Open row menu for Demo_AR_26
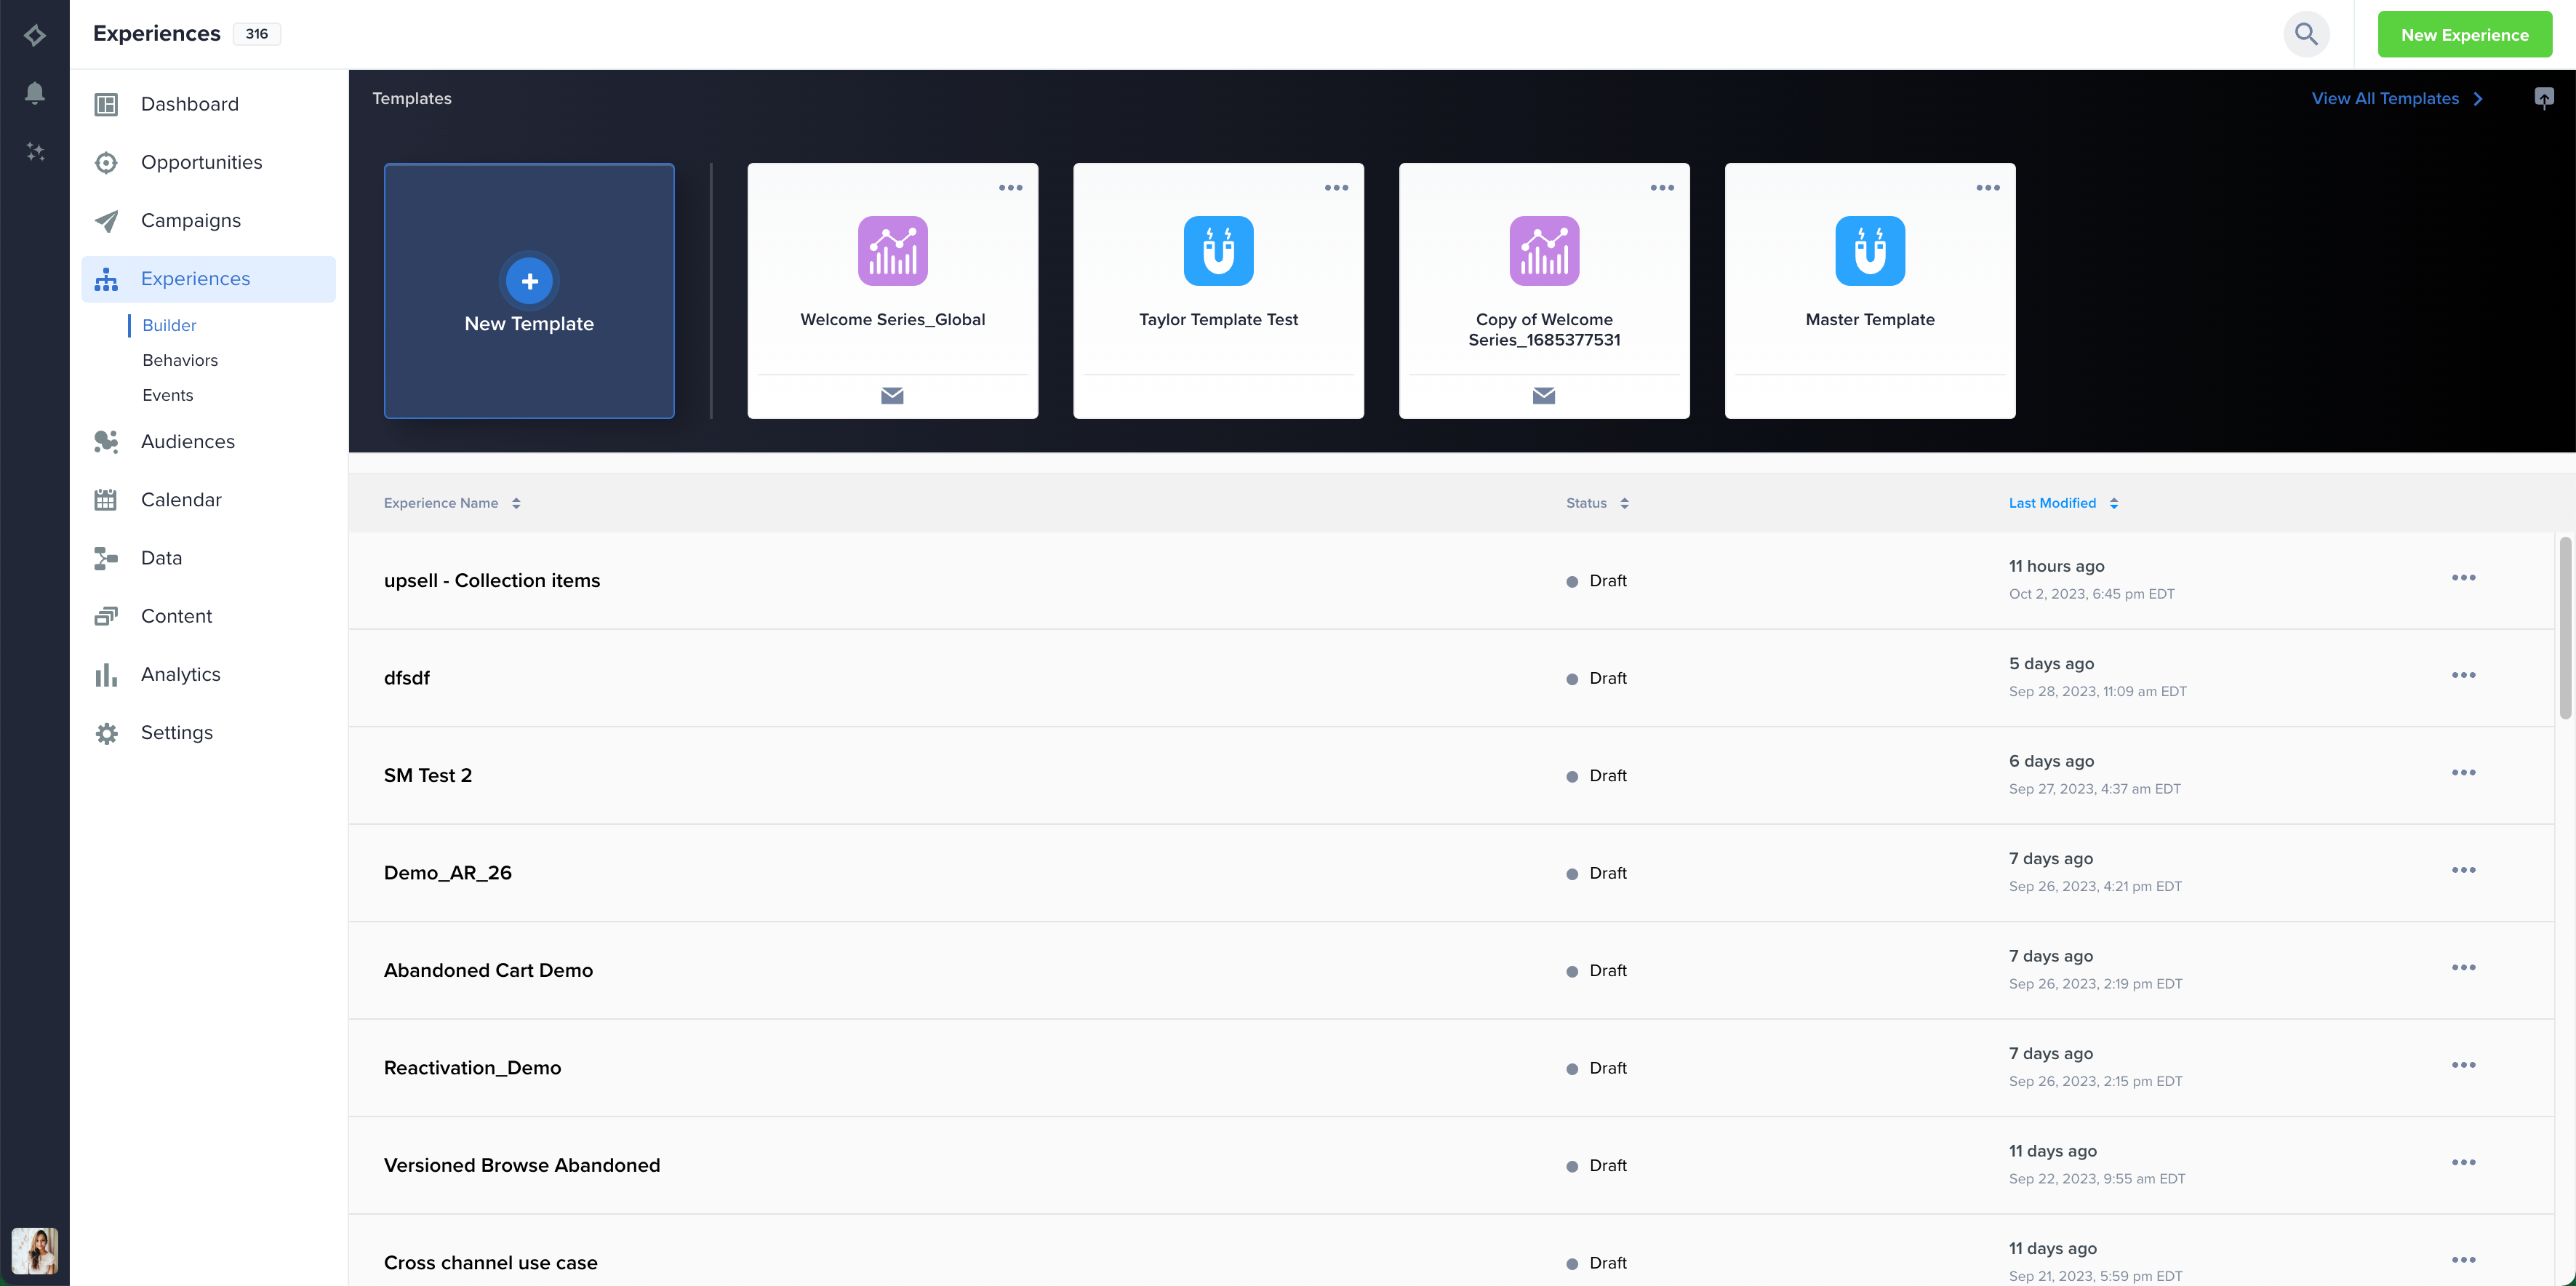Image resolution: width=2576 pixels, height=1286 pixels. (2463, 870)
